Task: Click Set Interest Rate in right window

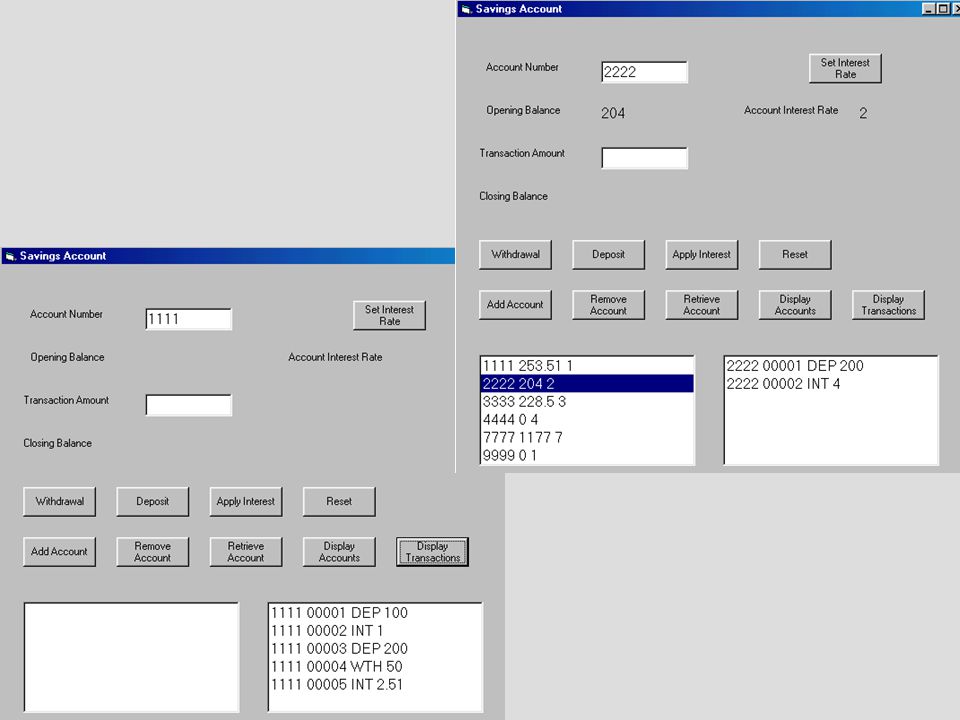Action: [845, 68]
